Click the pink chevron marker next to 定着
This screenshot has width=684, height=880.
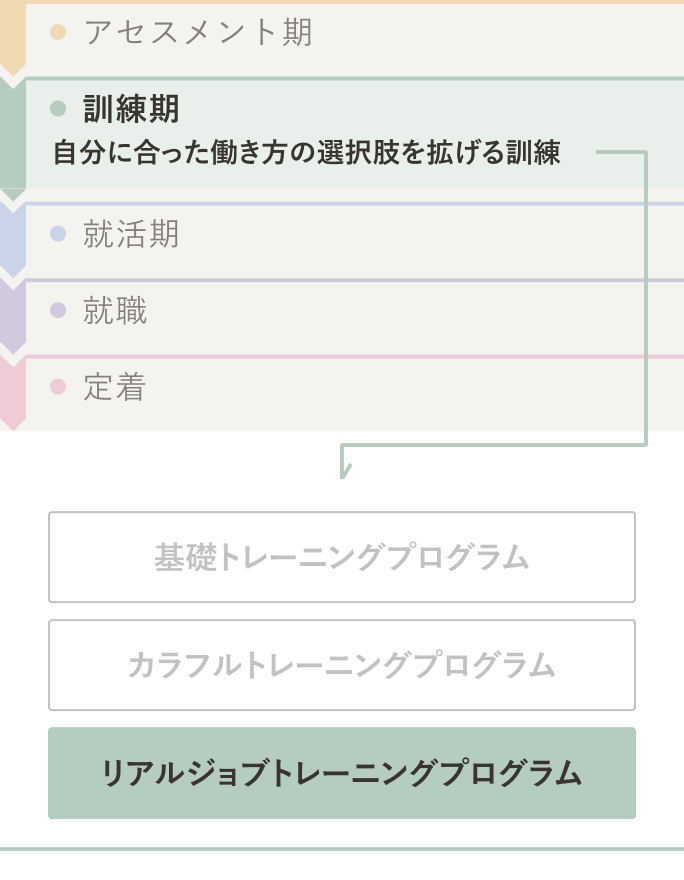click(13, 393)
